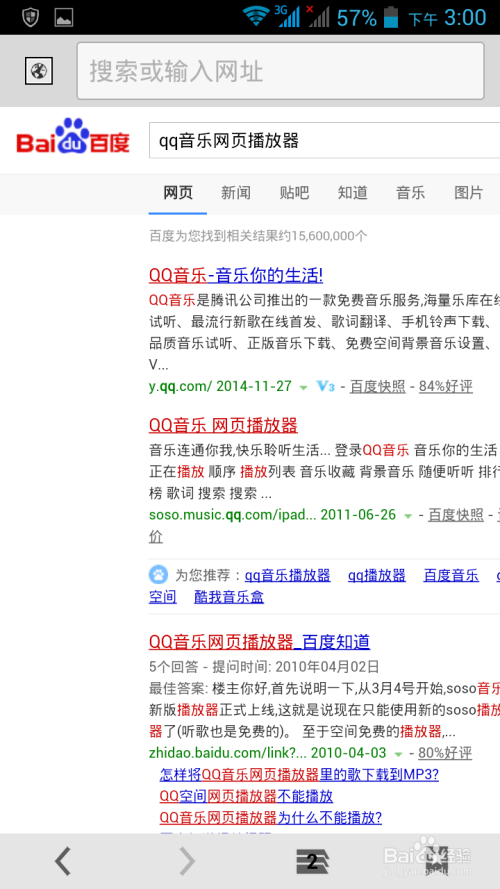
Task: Tap the 3G signal strength icon
Action: click(287, 17)
